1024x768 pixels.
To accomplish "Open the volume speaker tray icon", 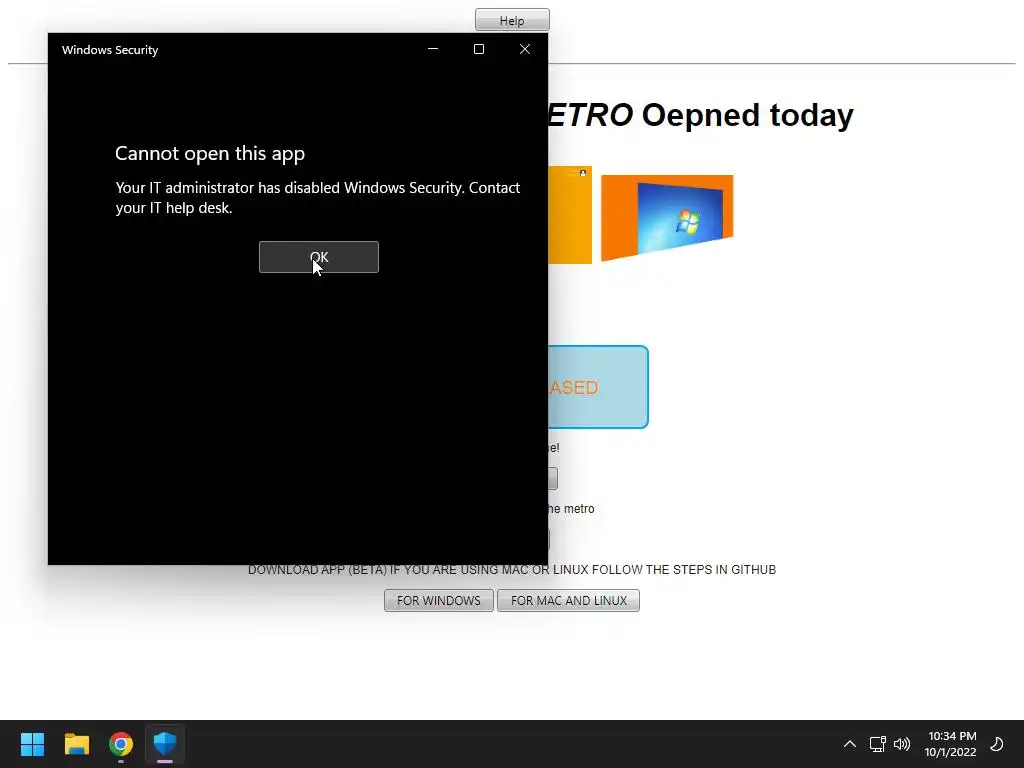I will click(x=902, y=744).
